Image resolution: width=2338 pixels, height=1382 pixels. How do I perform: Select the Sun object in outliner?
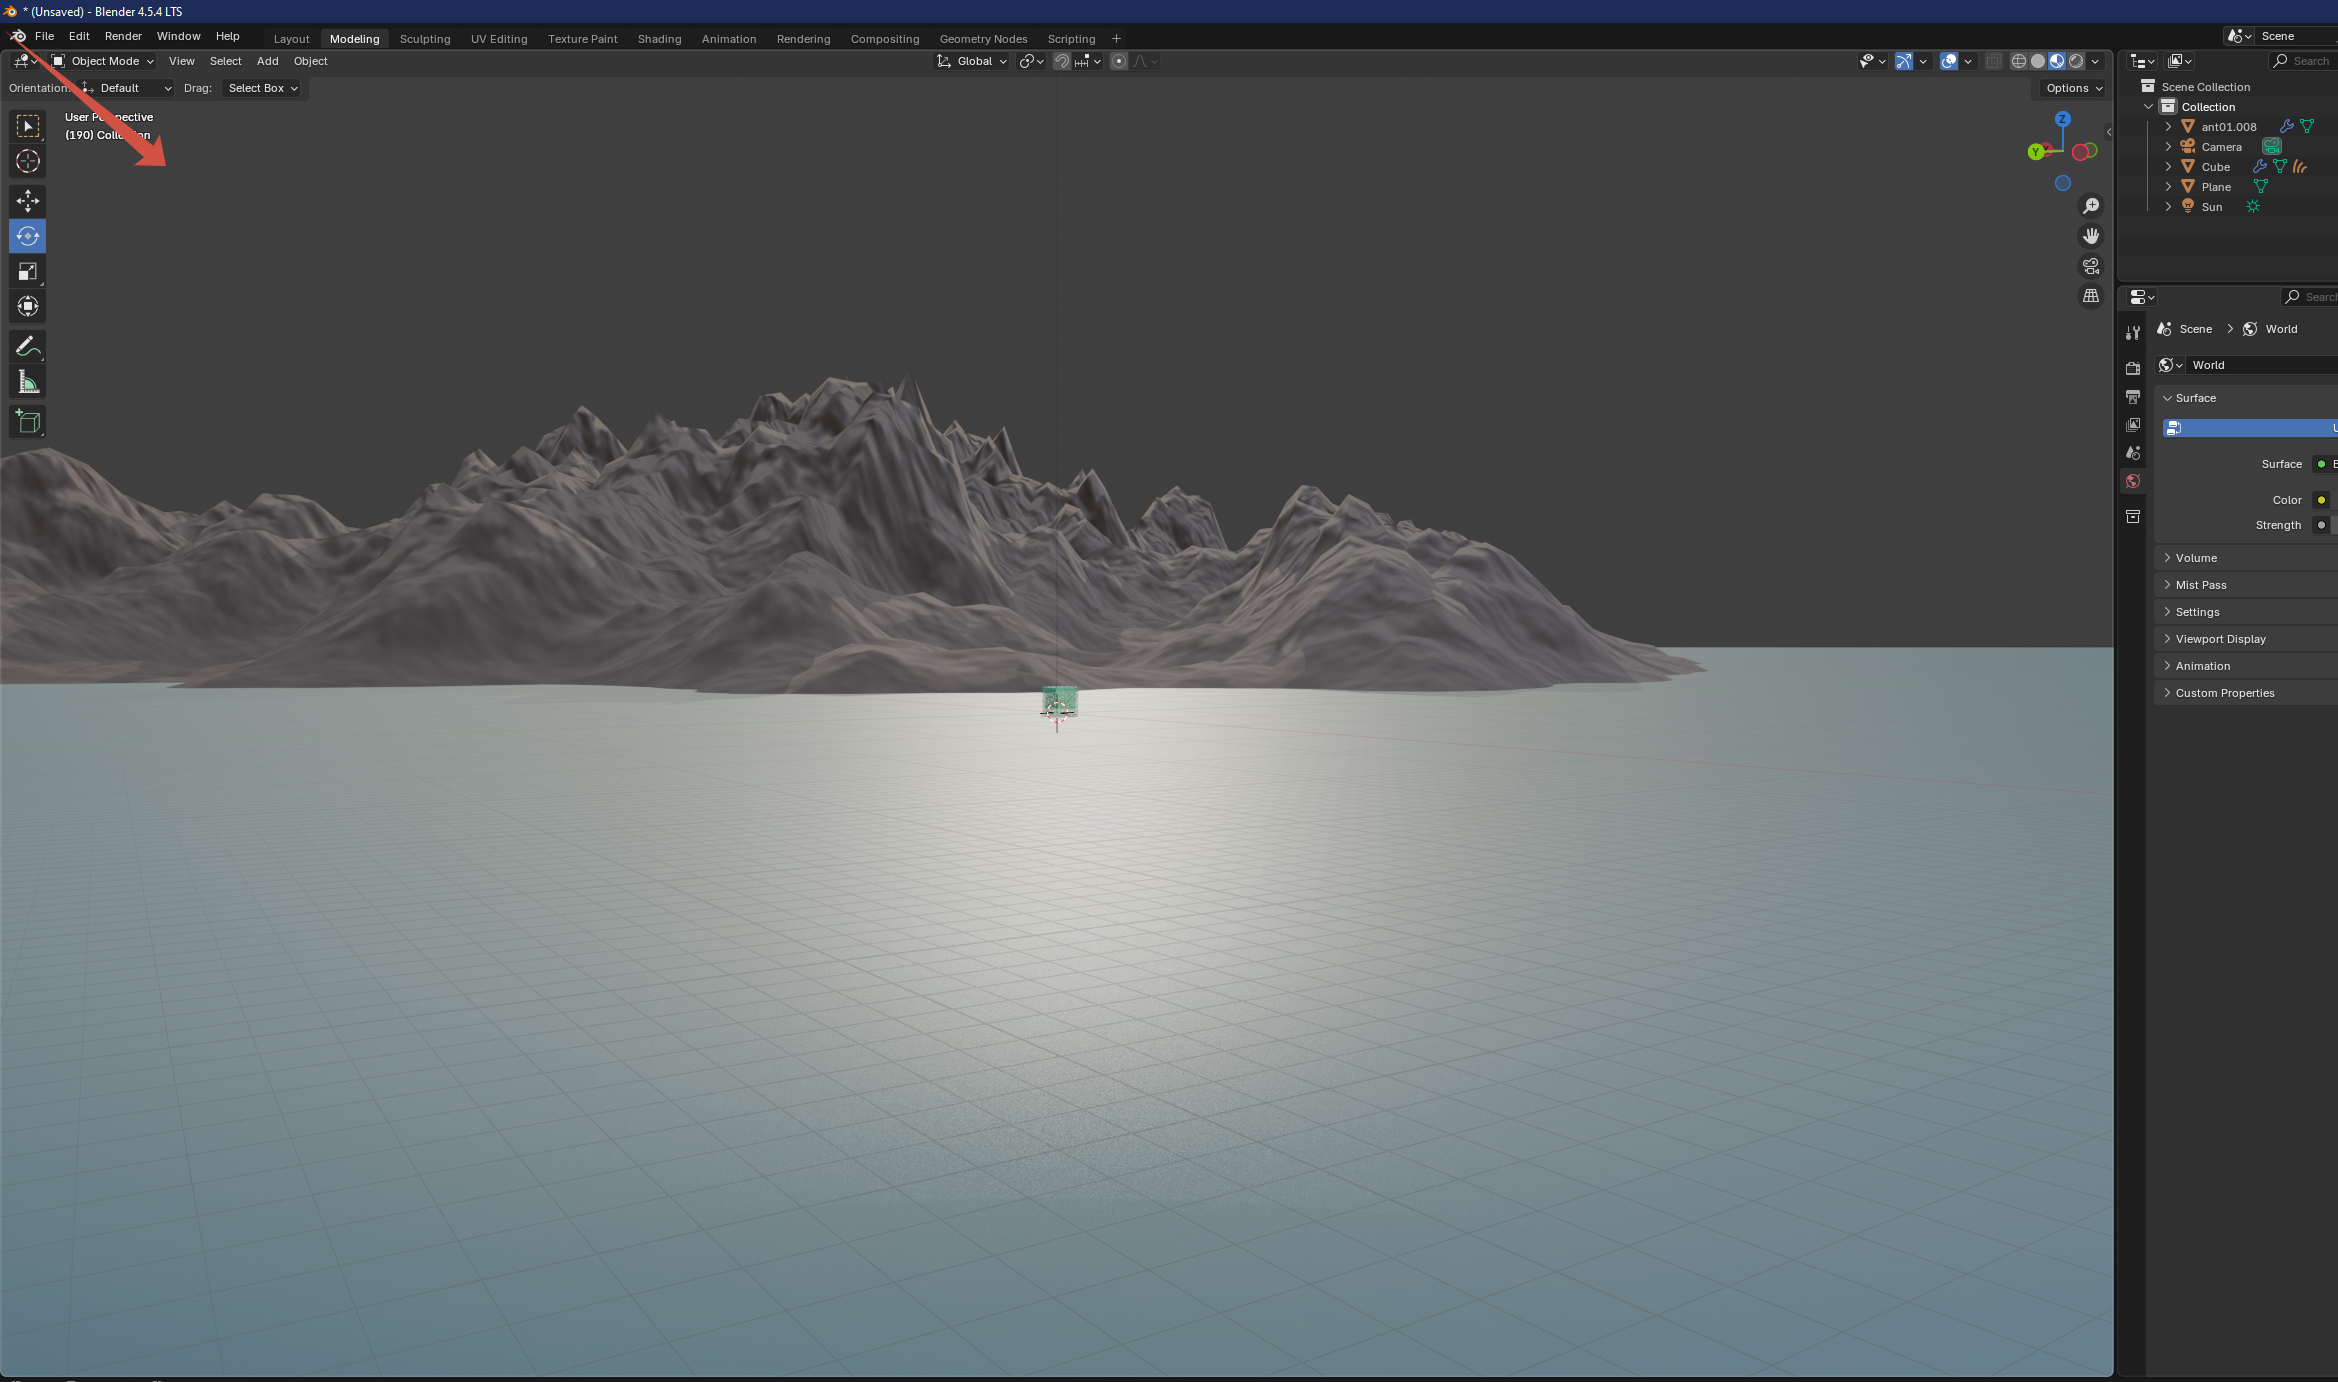[x=2211, y=207]
